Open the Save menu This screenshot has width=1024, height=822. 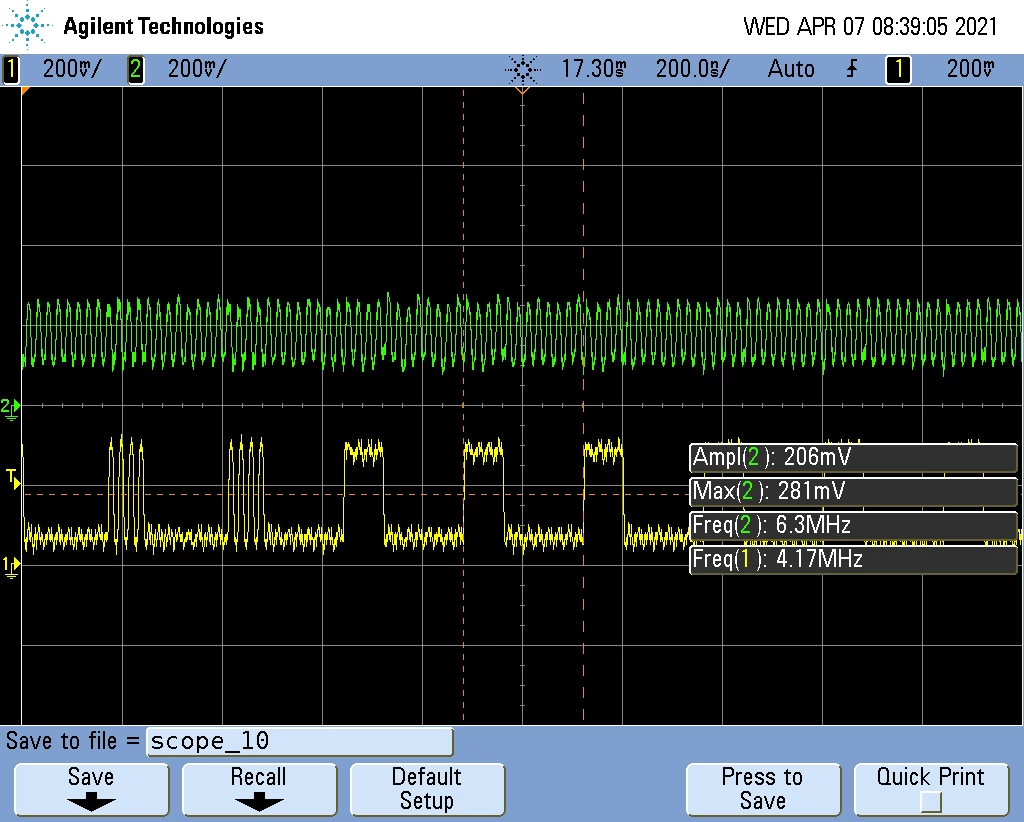pos(91,789)
